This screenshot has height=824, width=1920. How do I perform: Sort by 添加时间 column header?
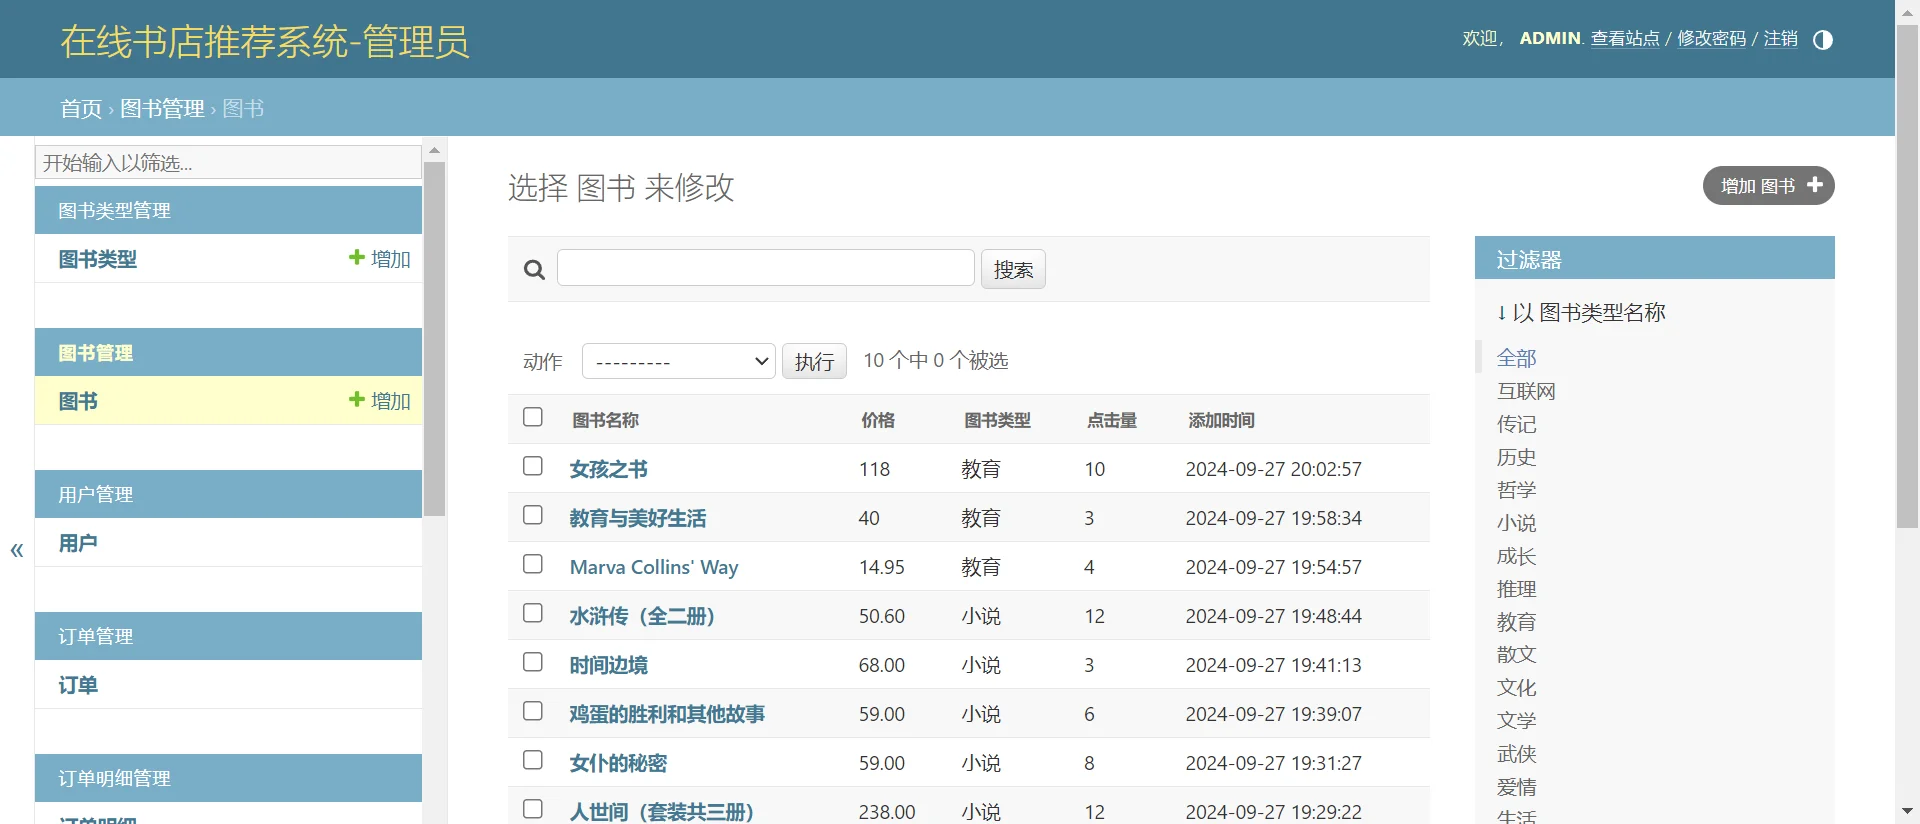point(1221,420)
